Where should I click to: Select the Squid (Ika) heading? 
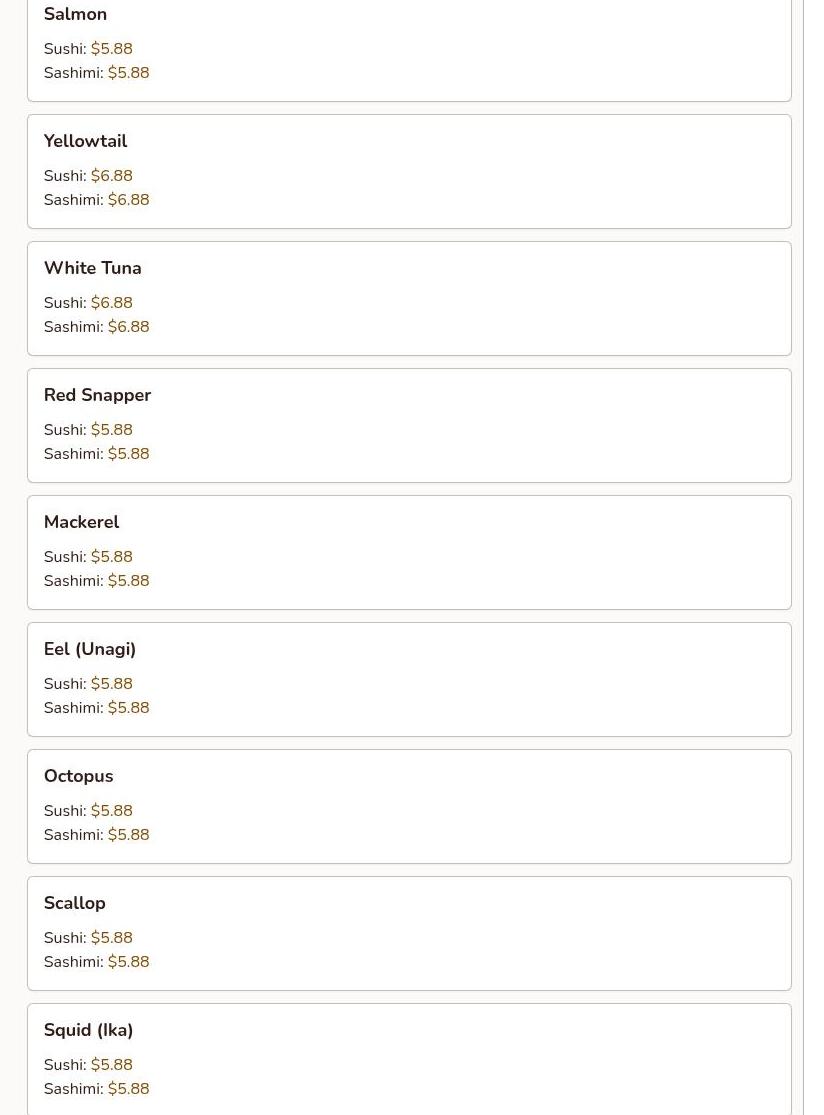click(x=88, y=1030)
